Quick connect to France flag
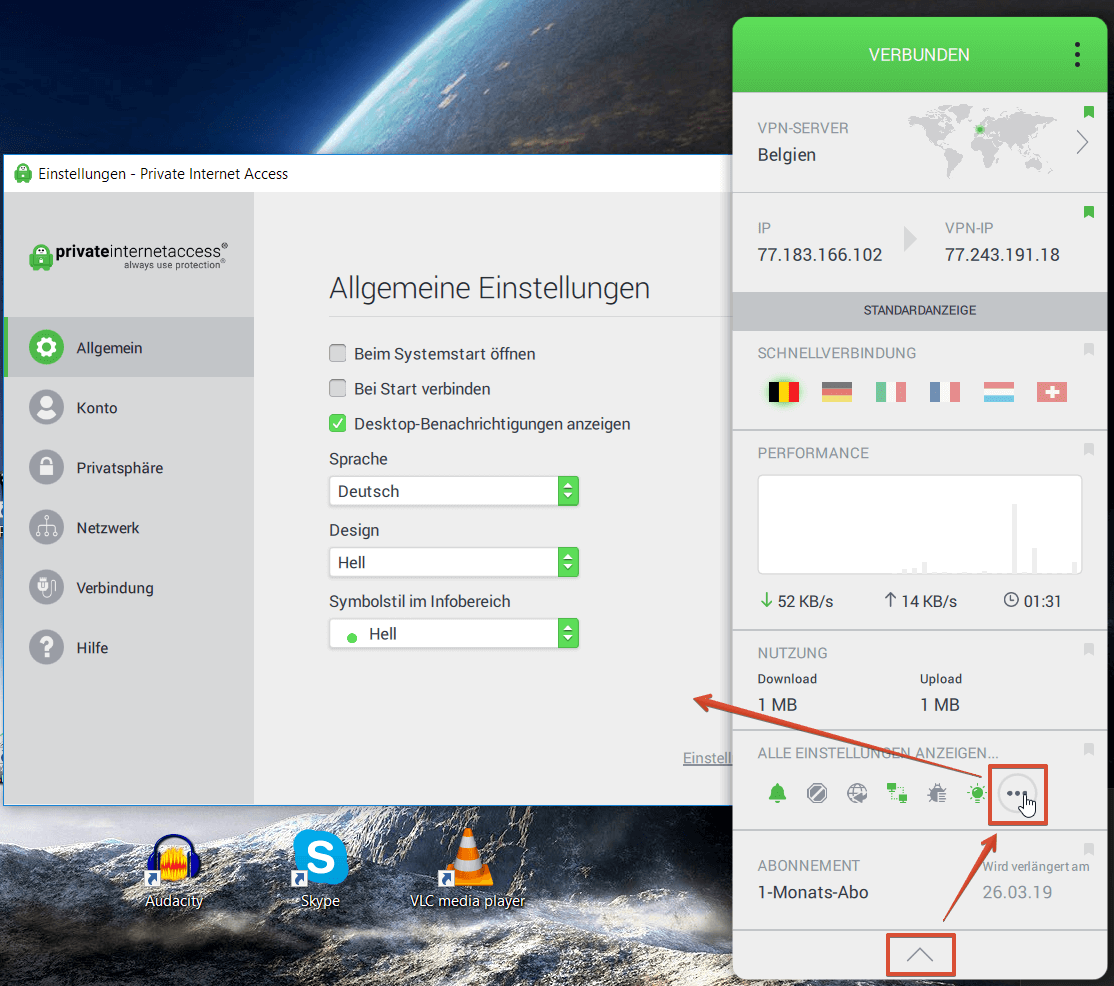The height and width of the screenshot is (986, 1114). tap(945, 391)
